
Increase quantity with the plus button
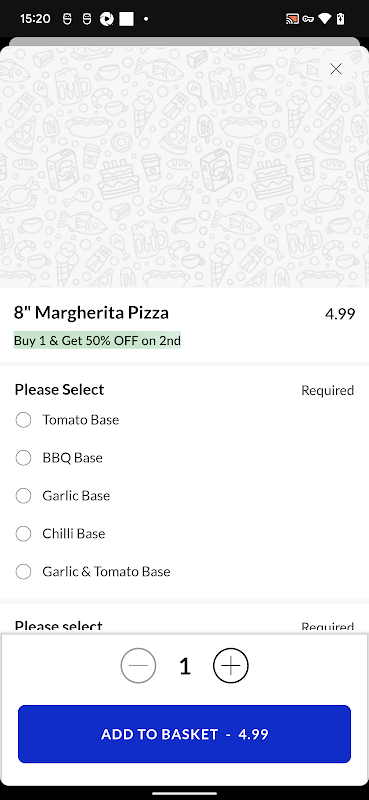click(231, 665)
